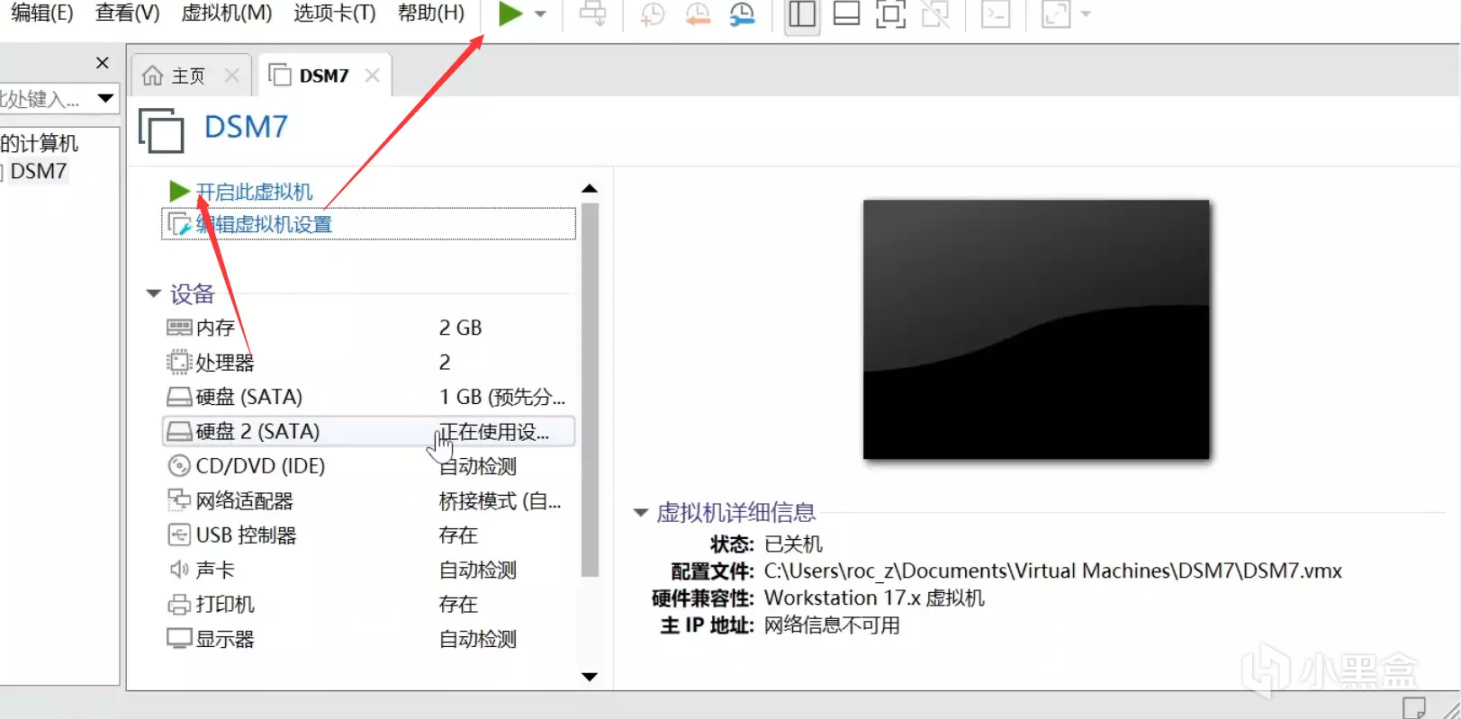Open the console view toolbar icon

(x=995, y=14)
